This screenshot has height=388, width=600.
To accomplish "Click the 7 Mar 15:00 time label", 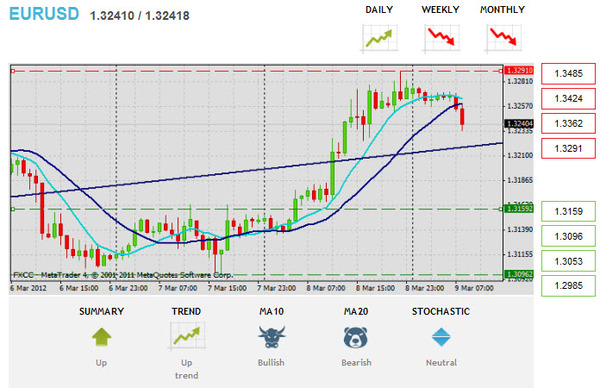I will click(227, 288).
